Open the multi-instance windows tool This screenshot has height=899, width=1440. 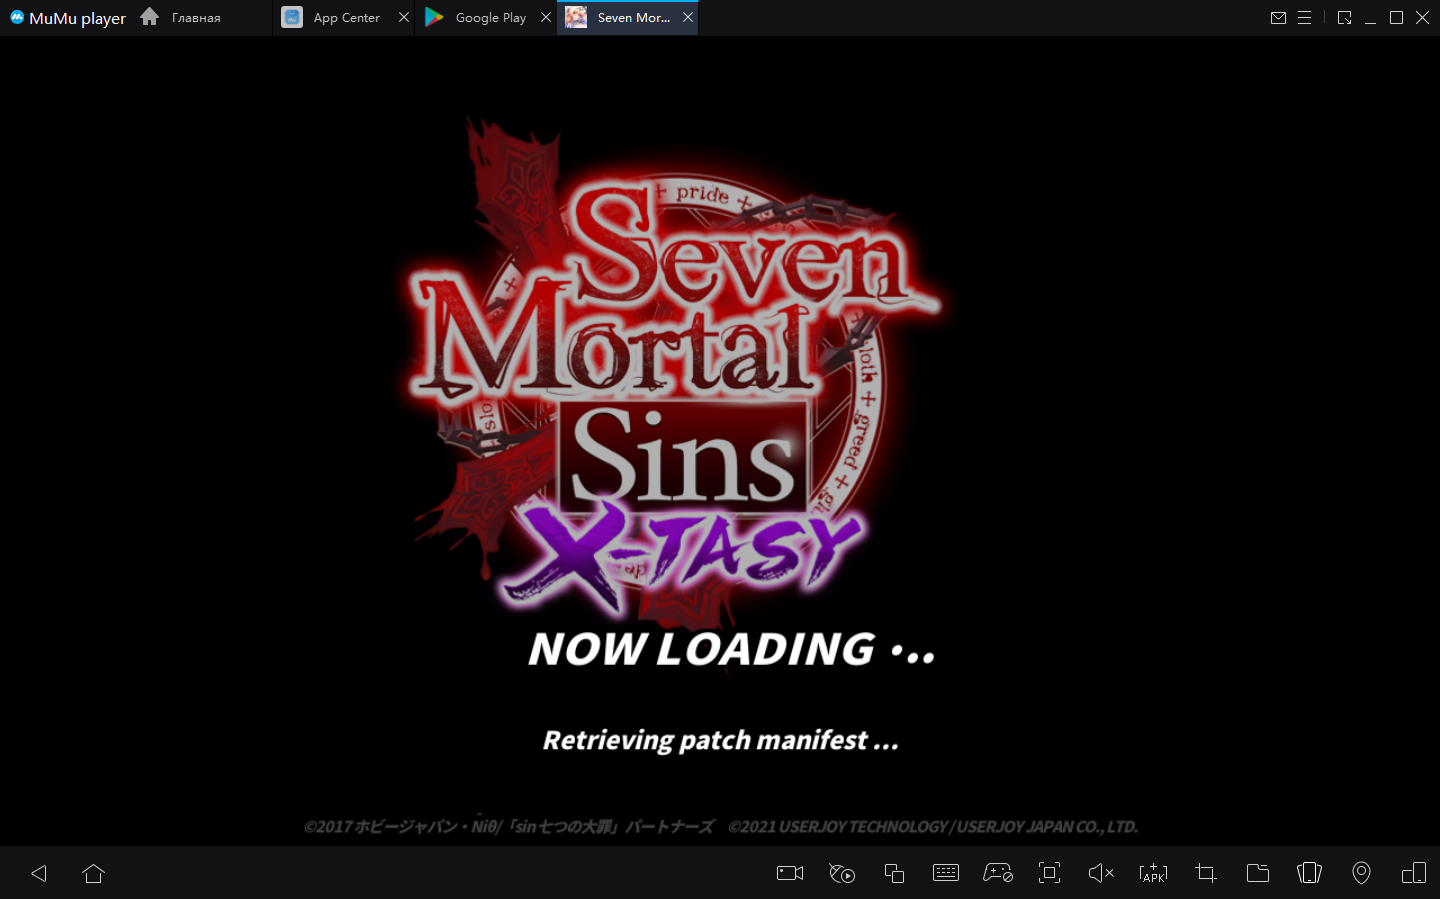click(894, 873)
